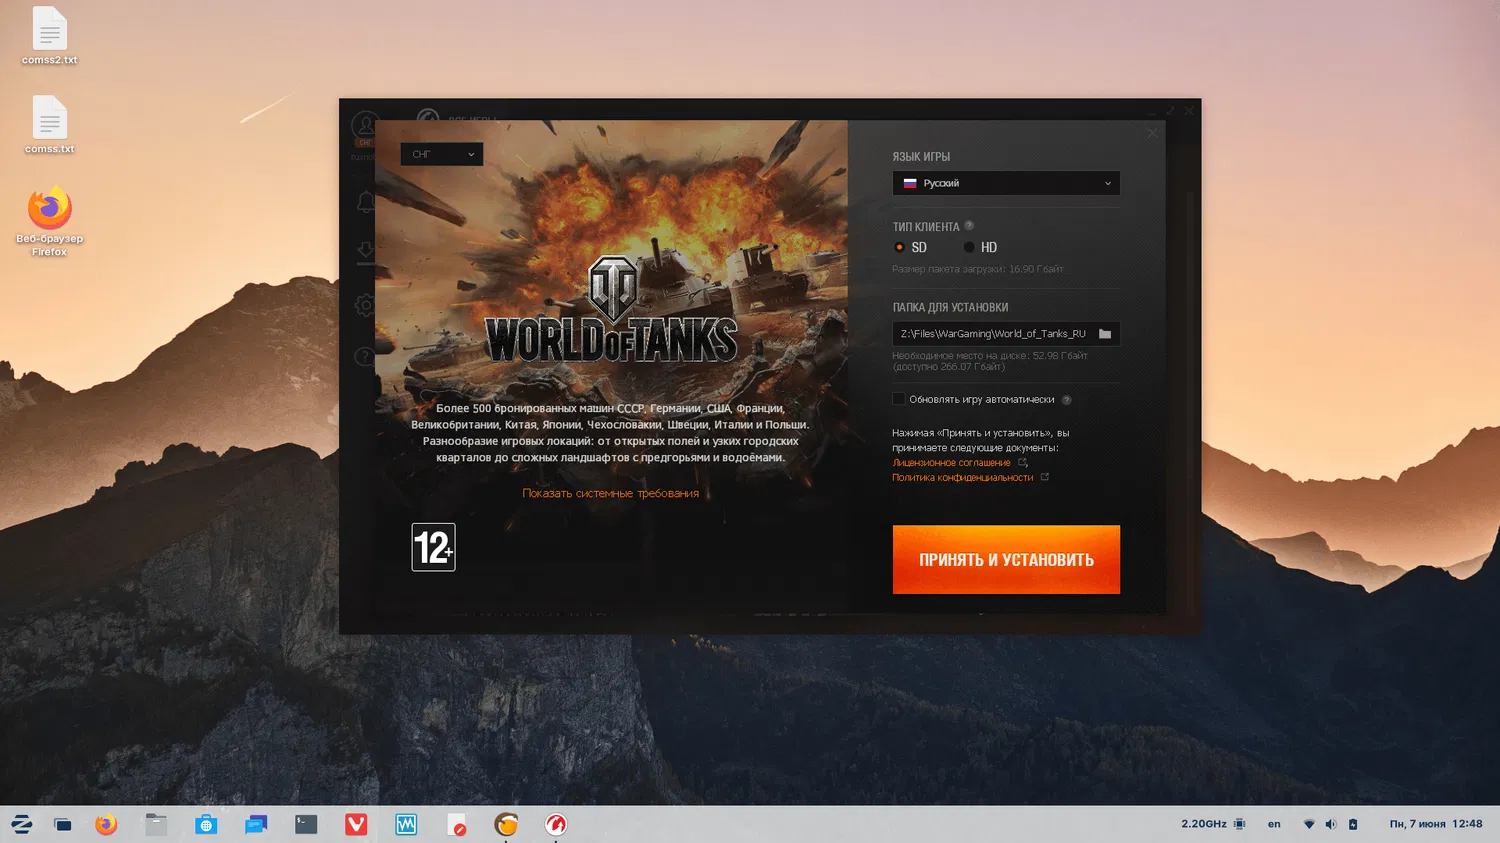Open the Files manager from taskbar
The width and height of the screenshot is (1500, 843).
(x=156, y=824)
